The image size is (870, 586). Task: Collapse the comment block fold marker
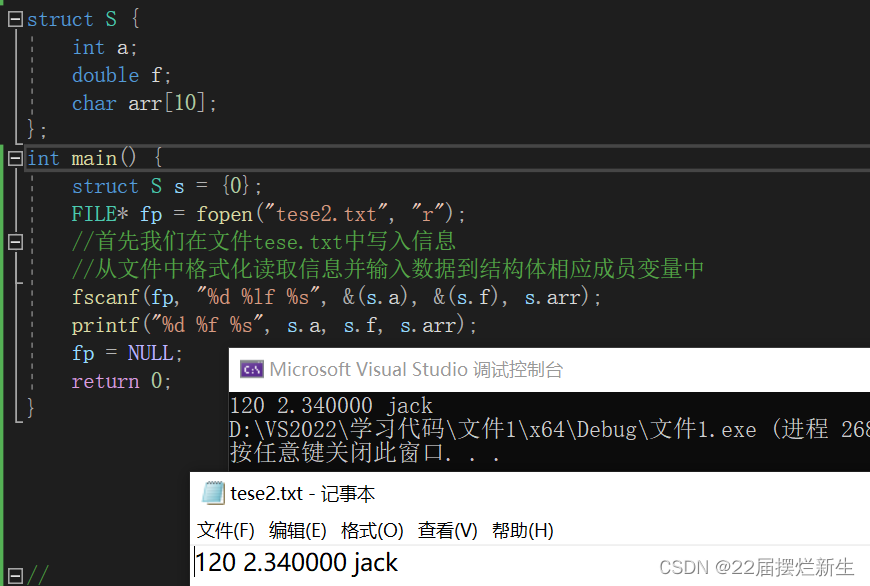point(15,242)
